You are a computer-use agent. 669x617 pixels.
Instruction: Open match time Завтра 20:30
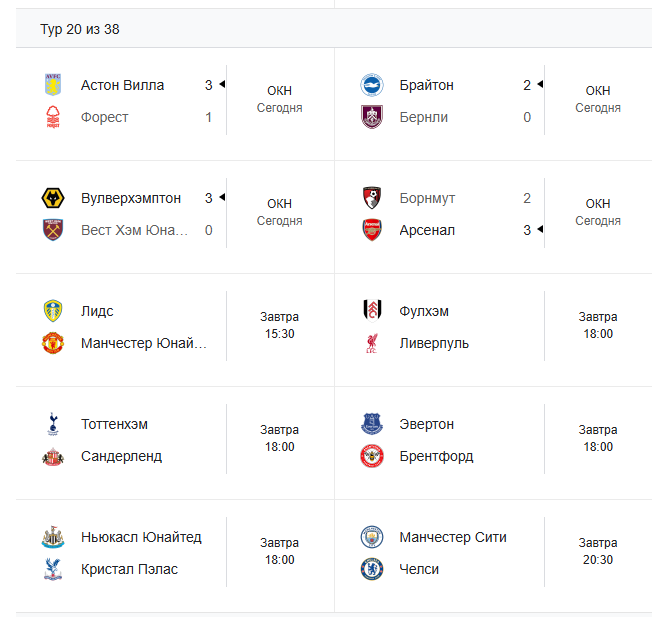(598, 552)
